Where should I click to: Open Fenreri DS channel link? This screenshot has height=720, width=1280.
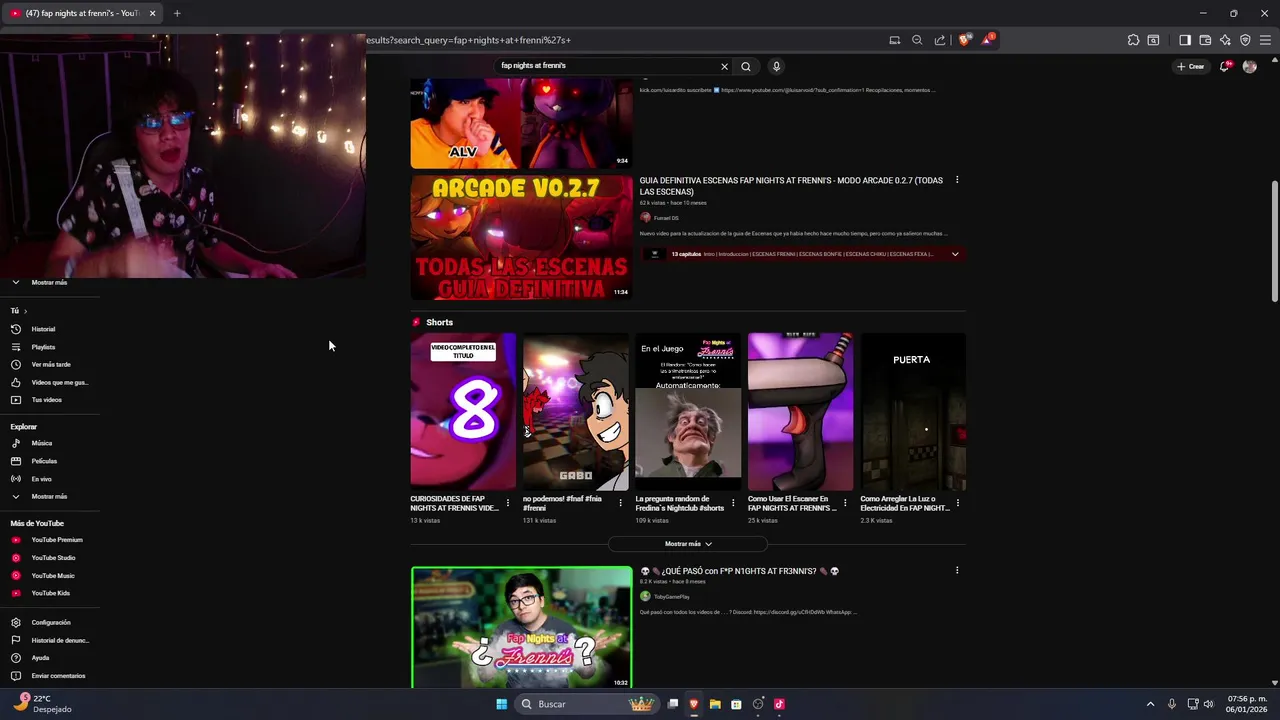point(665,218)
